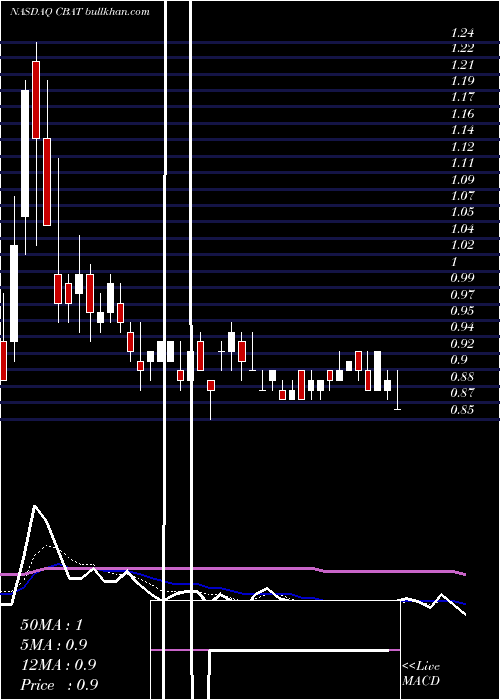Click the 1.02 price axis label
The width and height of the screenshot is (500, 700).
tap(462, 245)
